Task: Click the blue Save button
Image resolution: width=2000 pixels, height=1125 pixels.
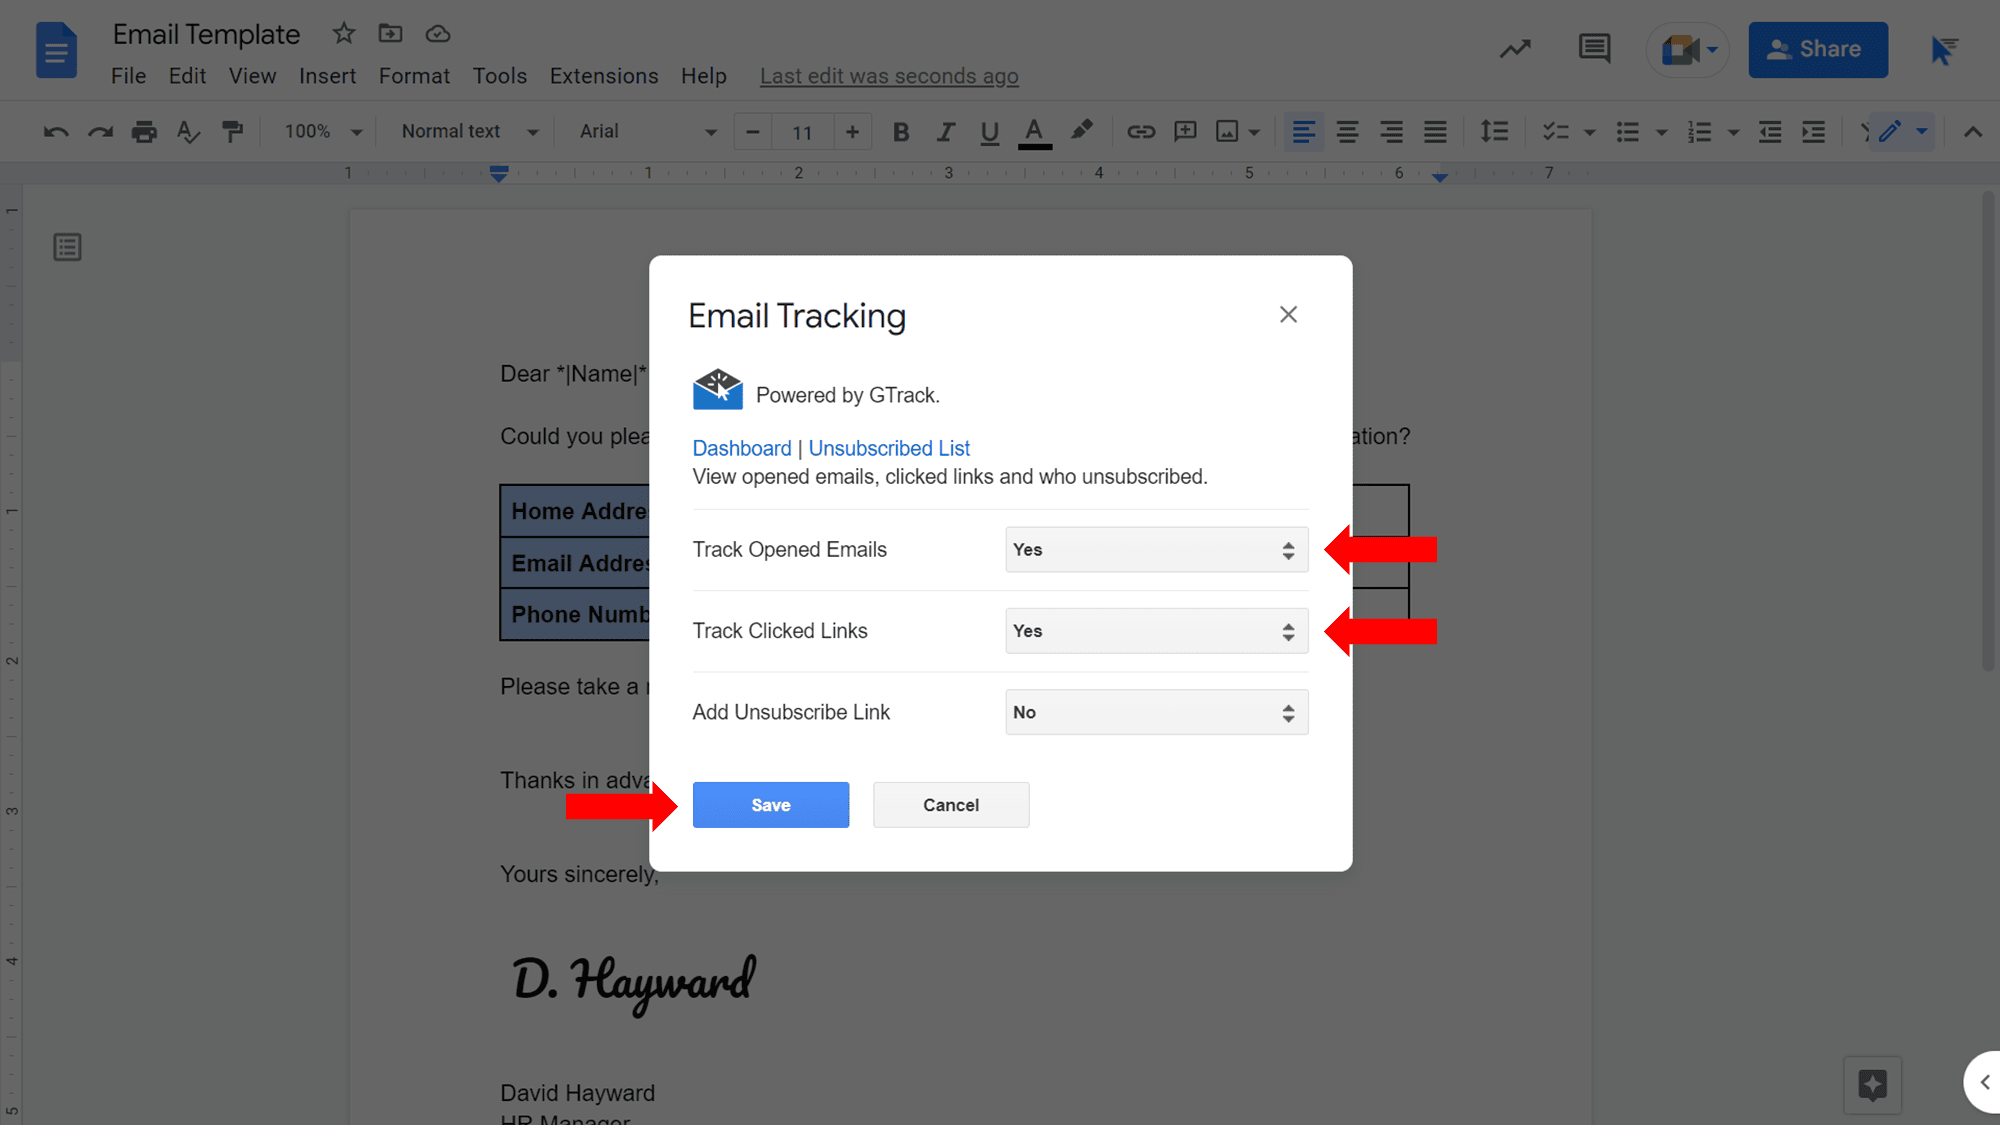Action: (x=770, y=805)
